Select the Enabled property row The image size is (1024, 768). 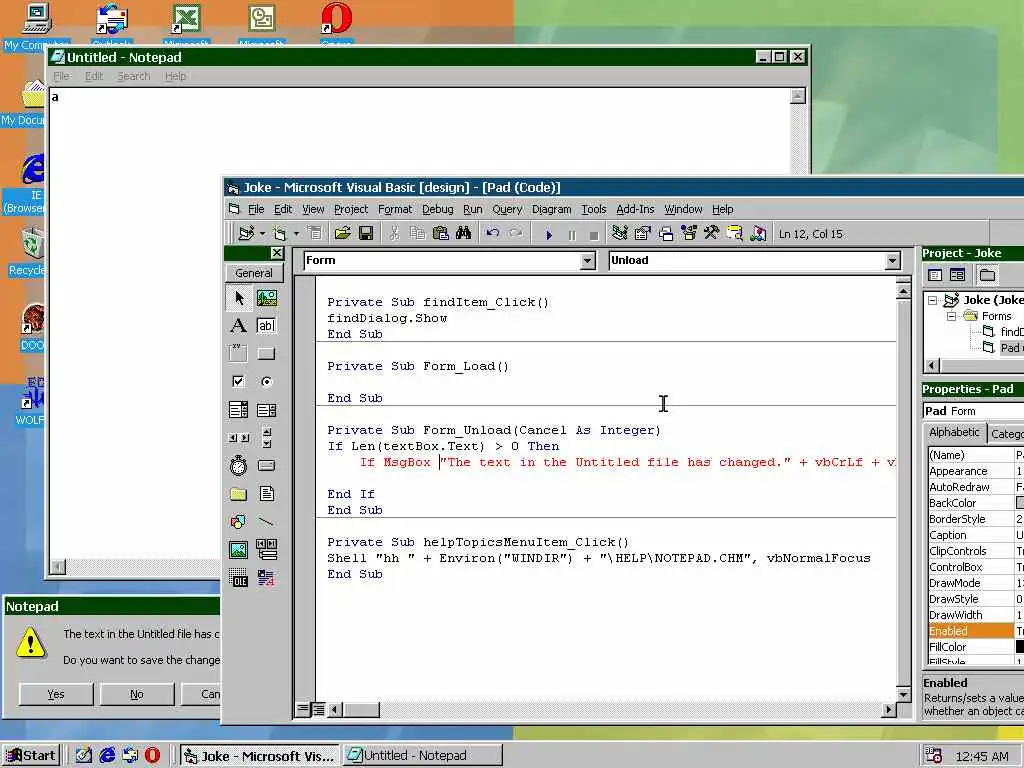click(974, 631)
